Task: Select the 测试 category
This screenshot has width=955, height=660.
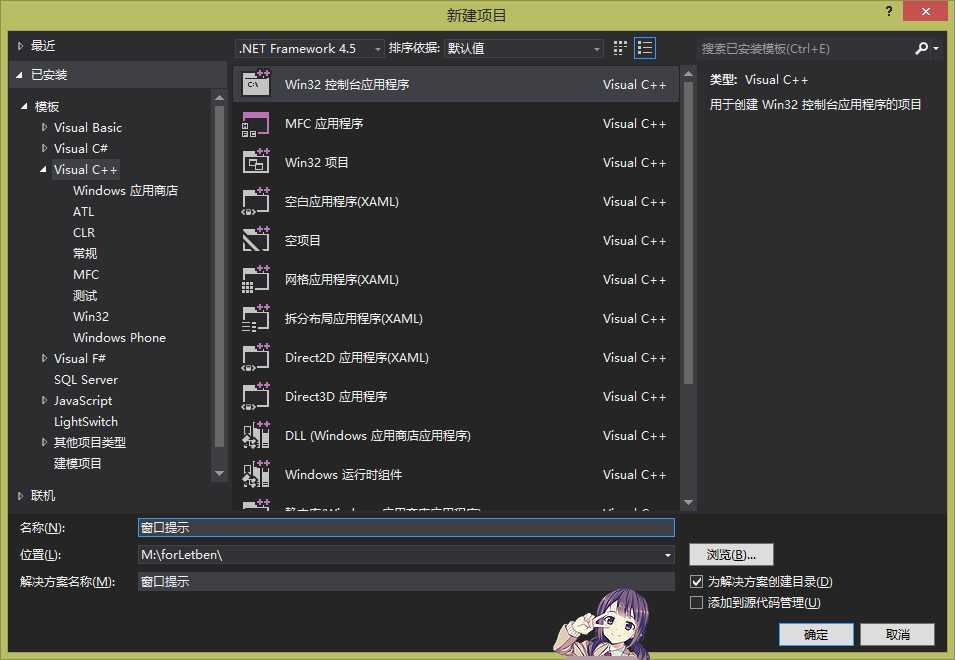Action: (x=85, y=295)
